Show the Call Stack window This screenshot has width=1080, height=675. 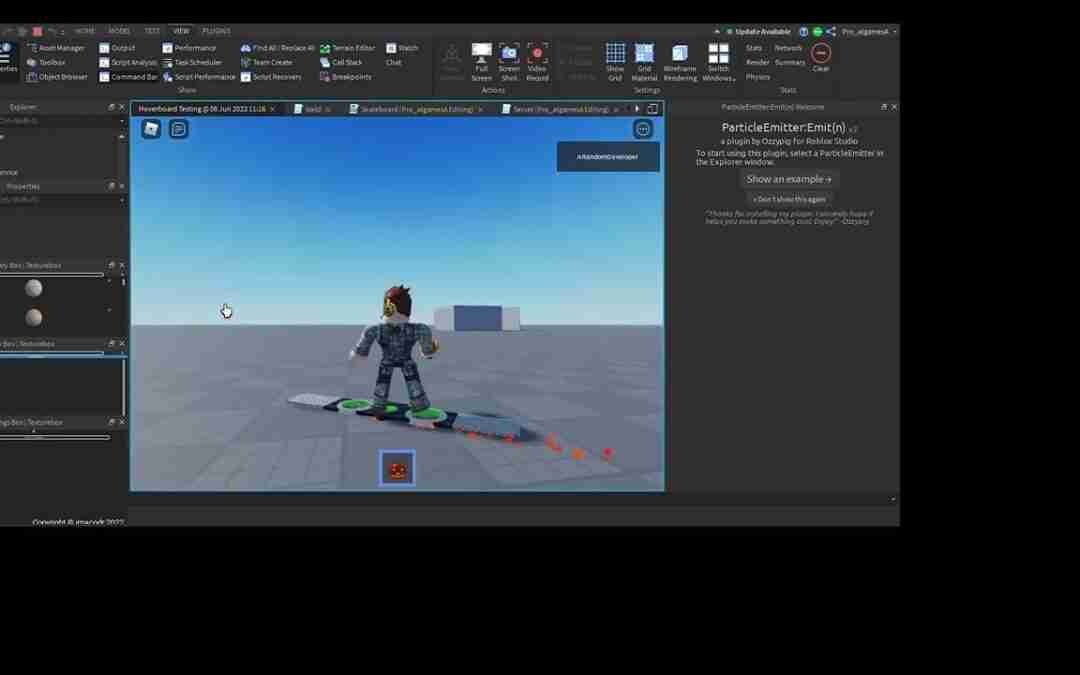point(341,63)
